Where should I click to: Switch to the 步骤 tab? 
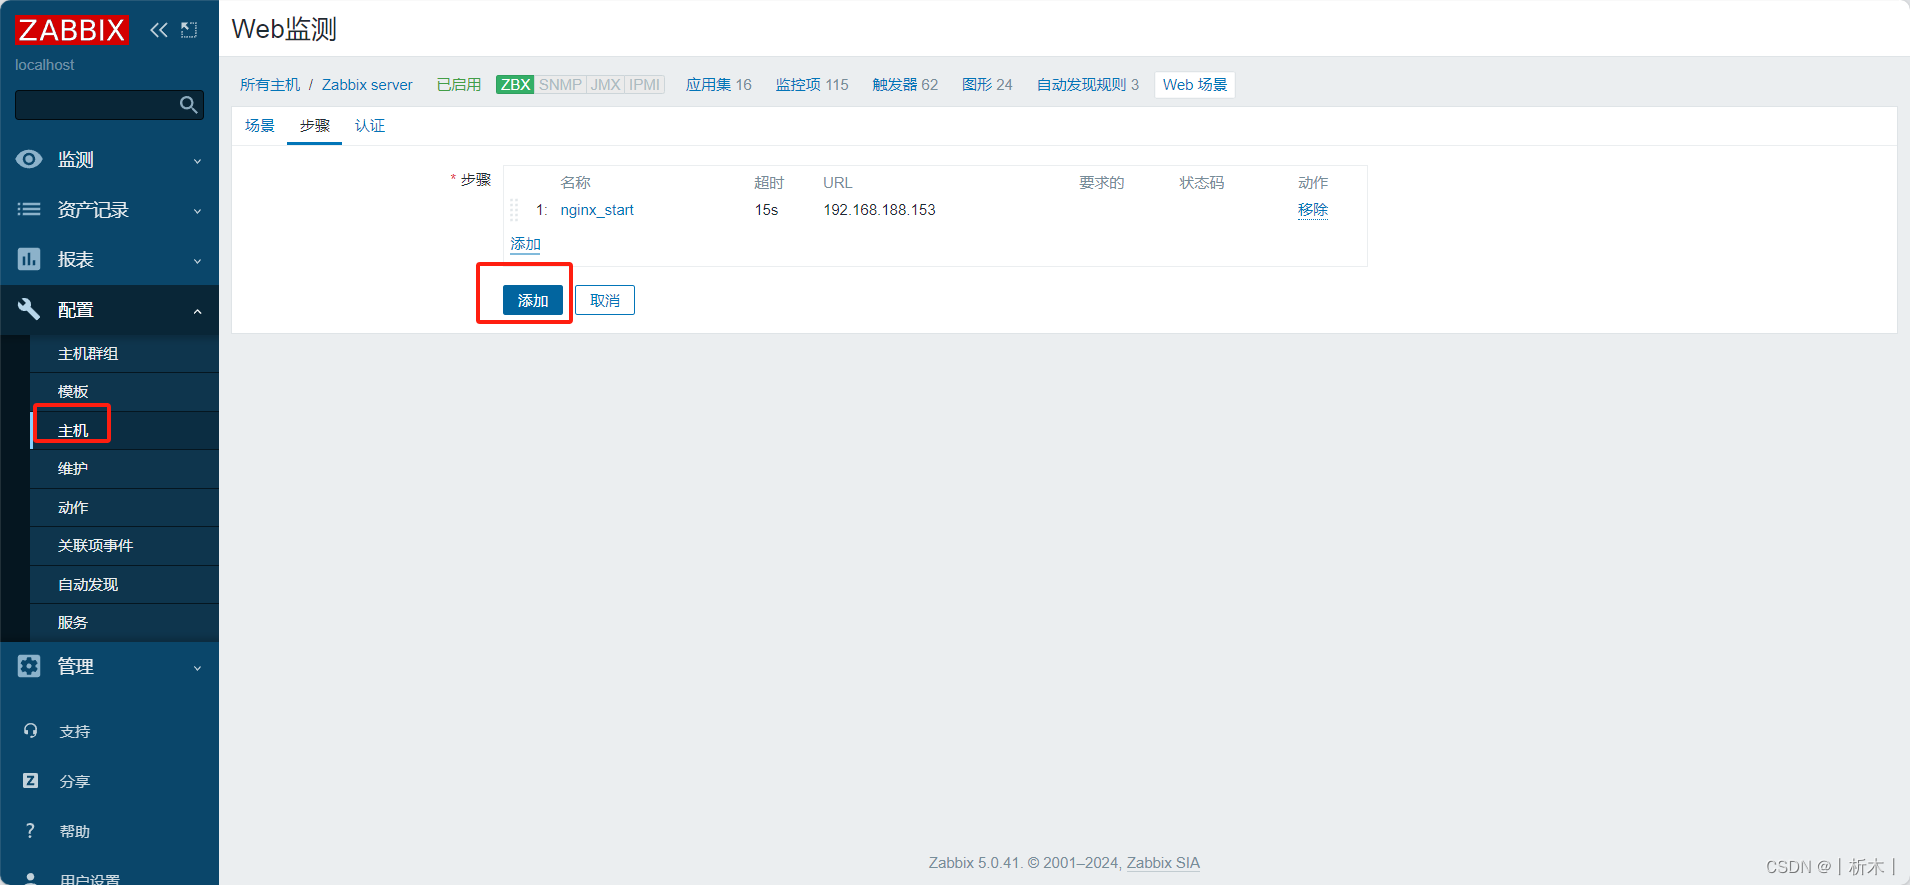tap(315, 126)
